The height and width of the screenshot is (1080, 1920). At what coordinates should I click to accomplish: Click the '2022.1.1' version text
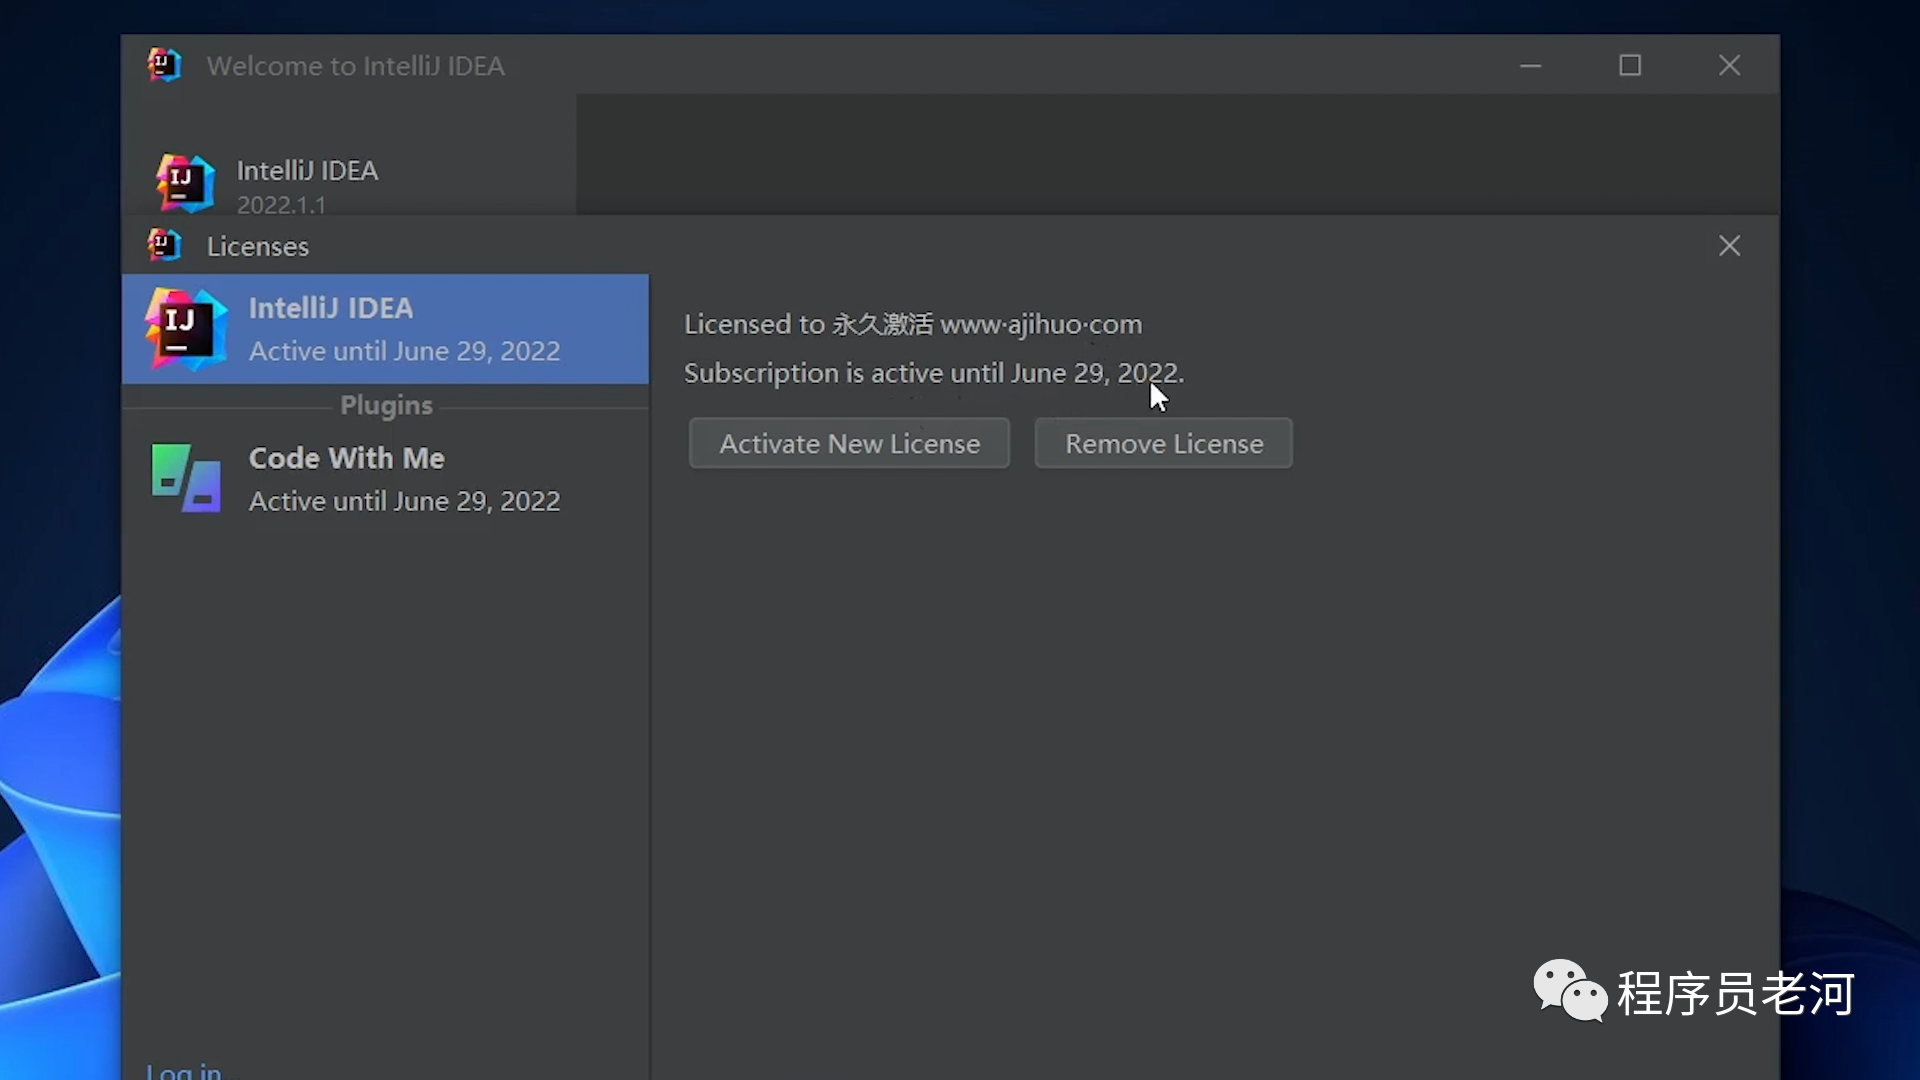pos(281,204)
